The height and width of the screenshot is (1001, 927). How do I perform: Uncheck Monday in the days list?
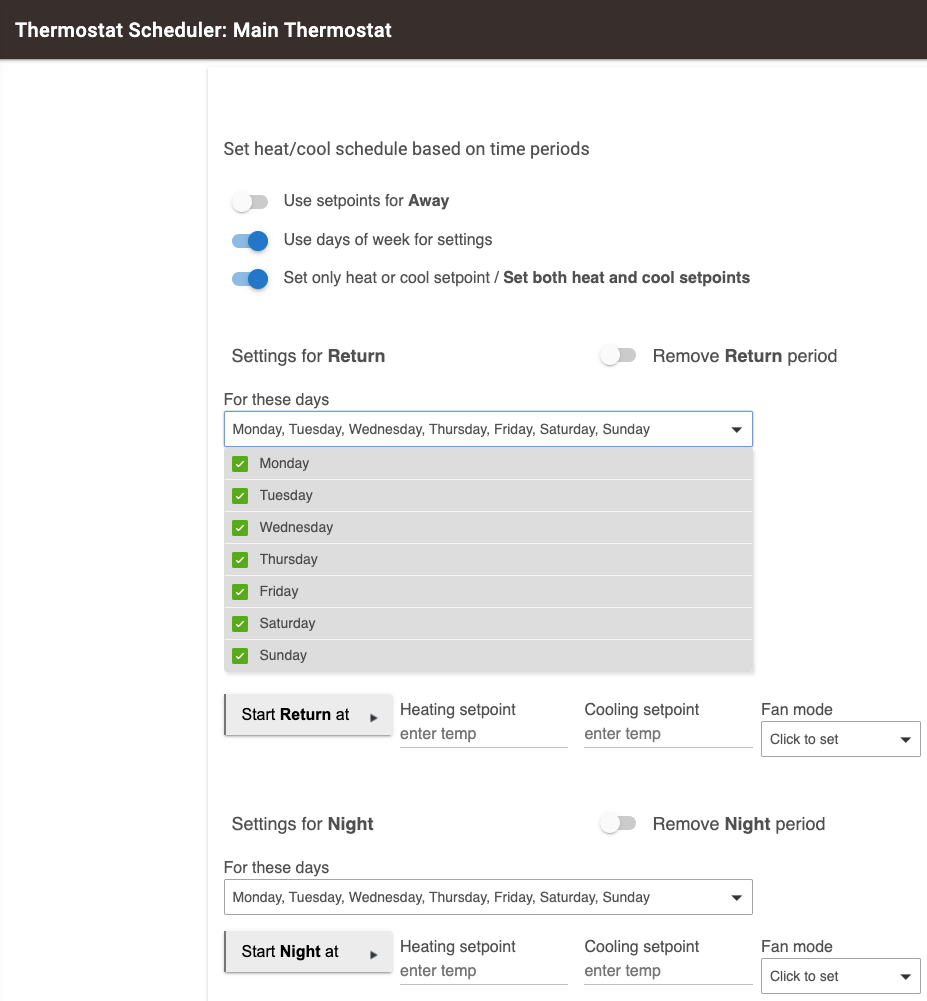[240, 464]
